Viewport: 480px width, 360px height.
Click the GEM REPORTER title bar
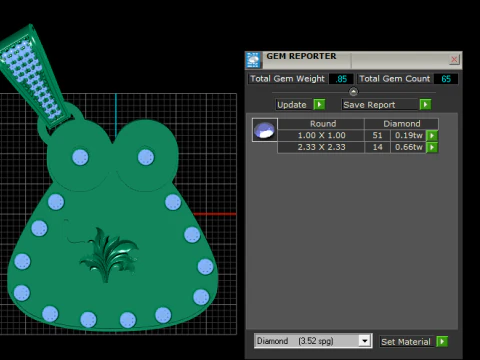pos(355,60)
